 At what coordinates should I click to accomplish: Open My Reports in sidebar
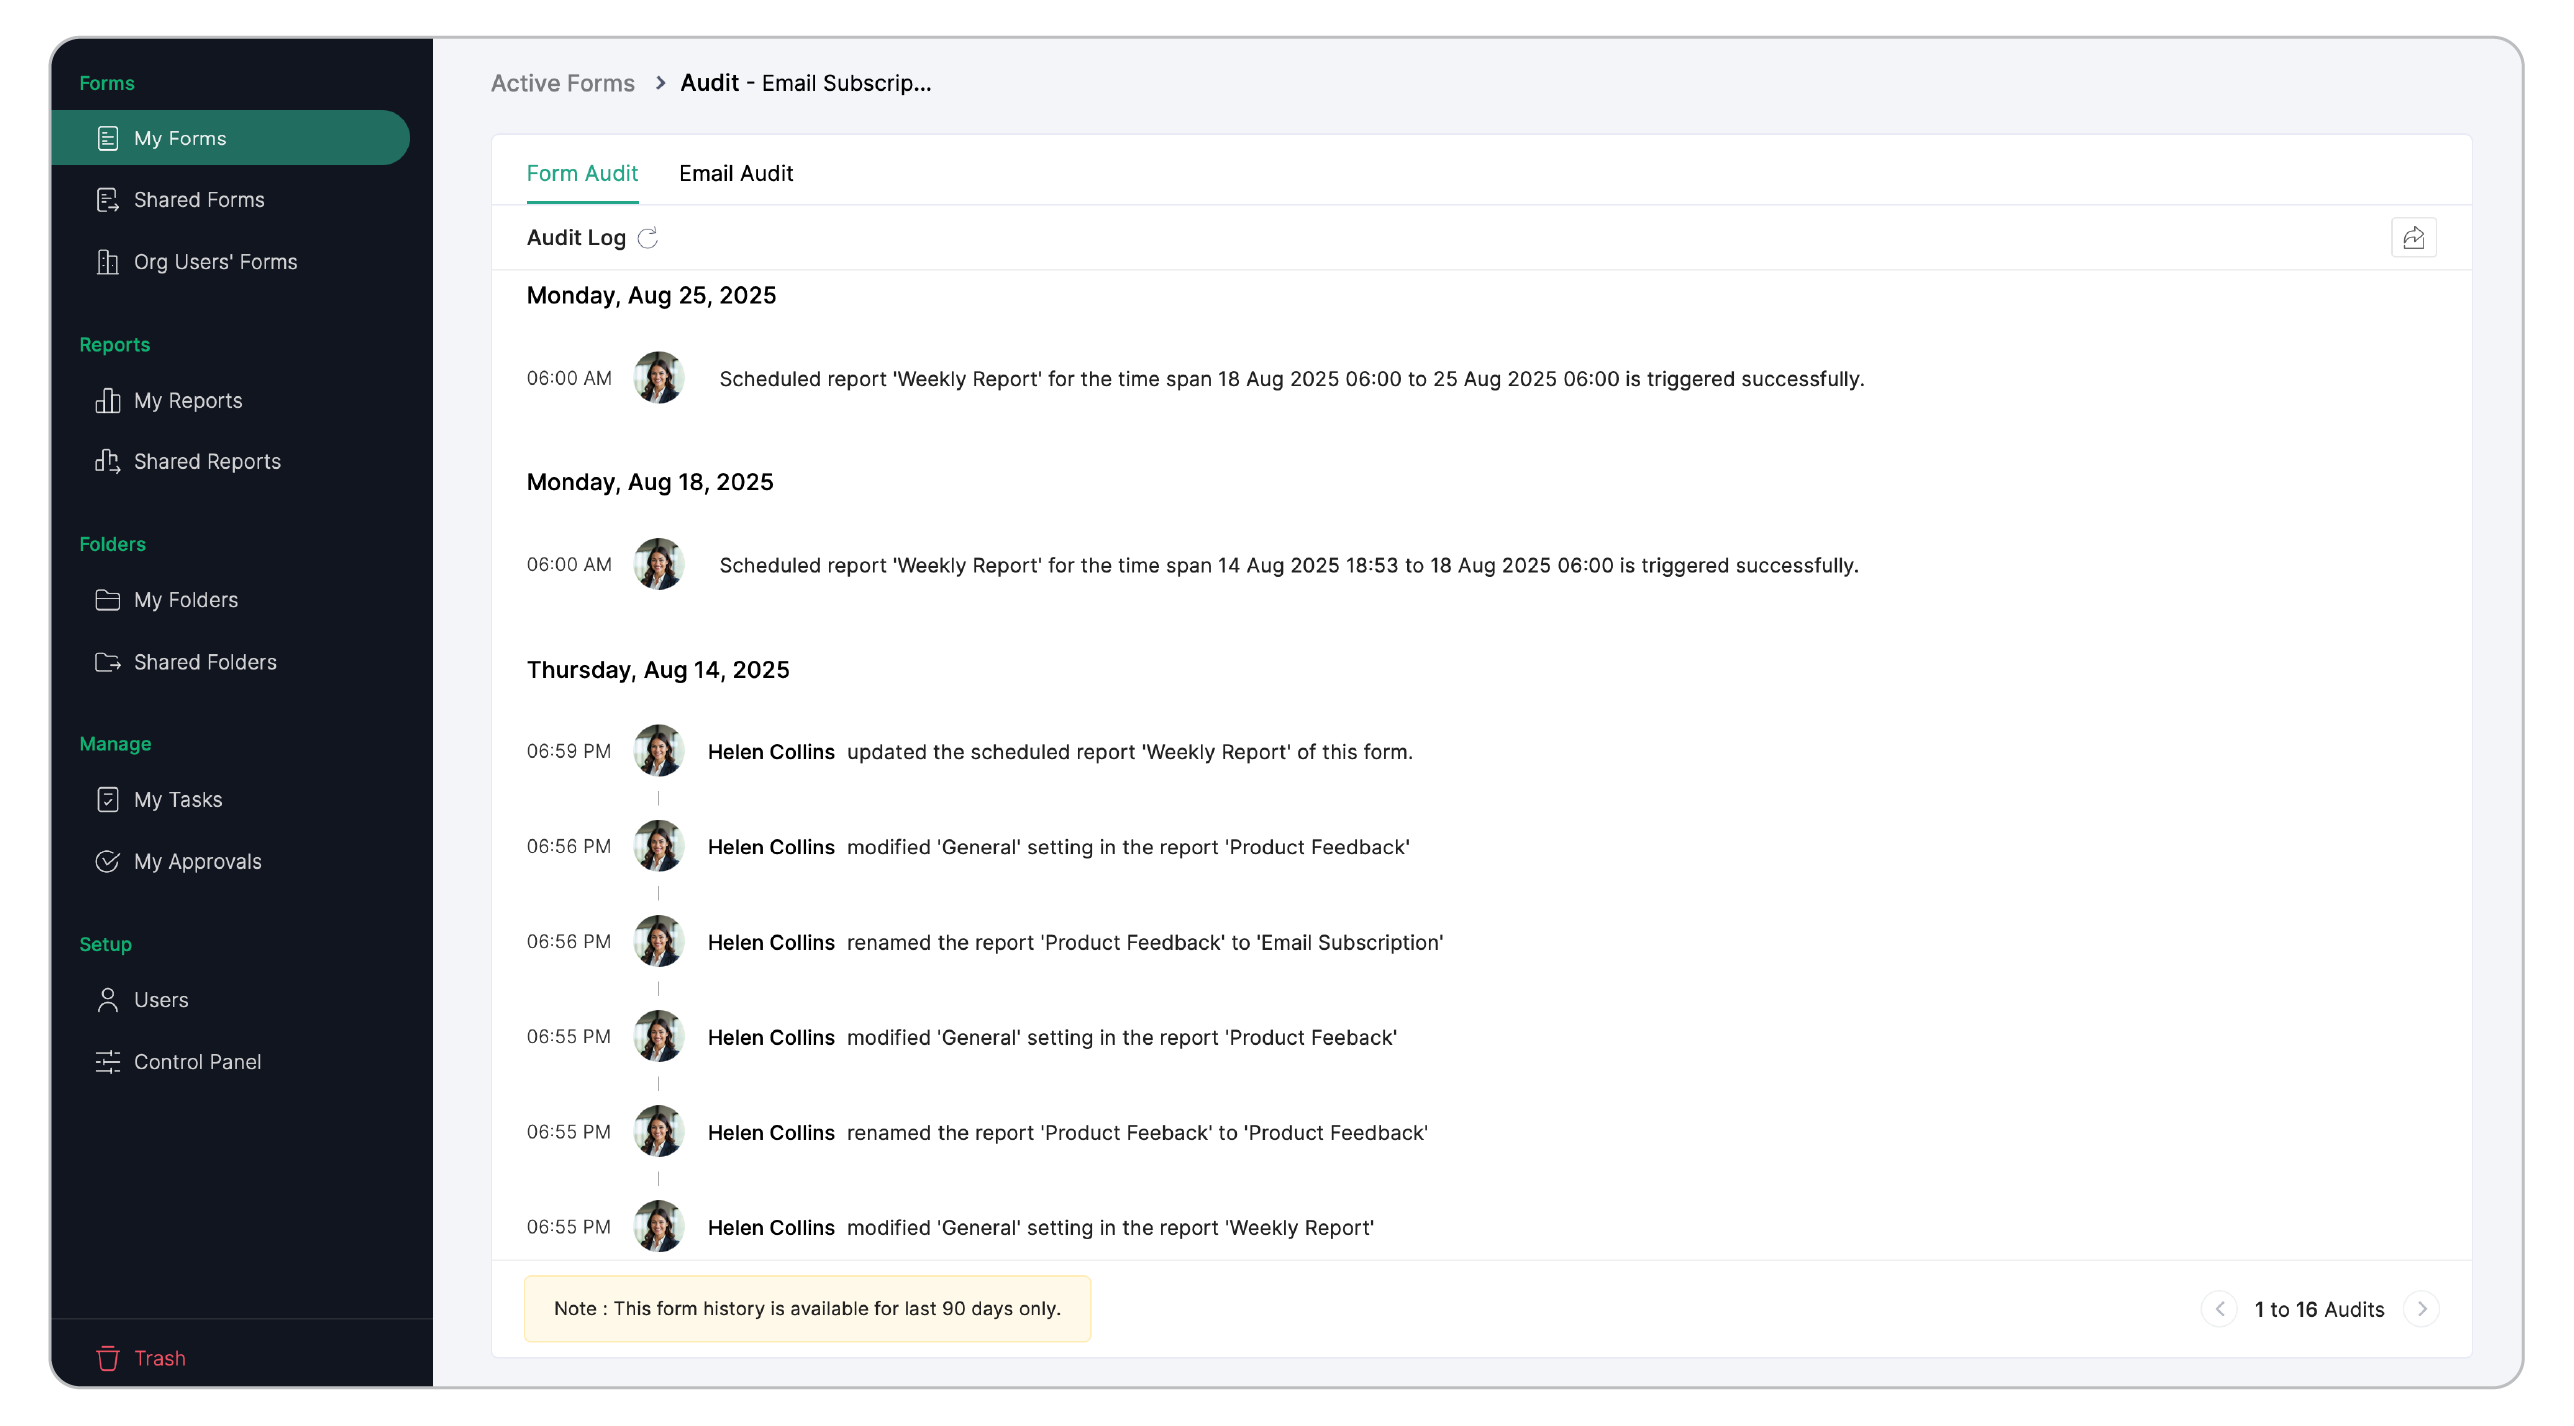pyautogui.click(x=187, y=401)
